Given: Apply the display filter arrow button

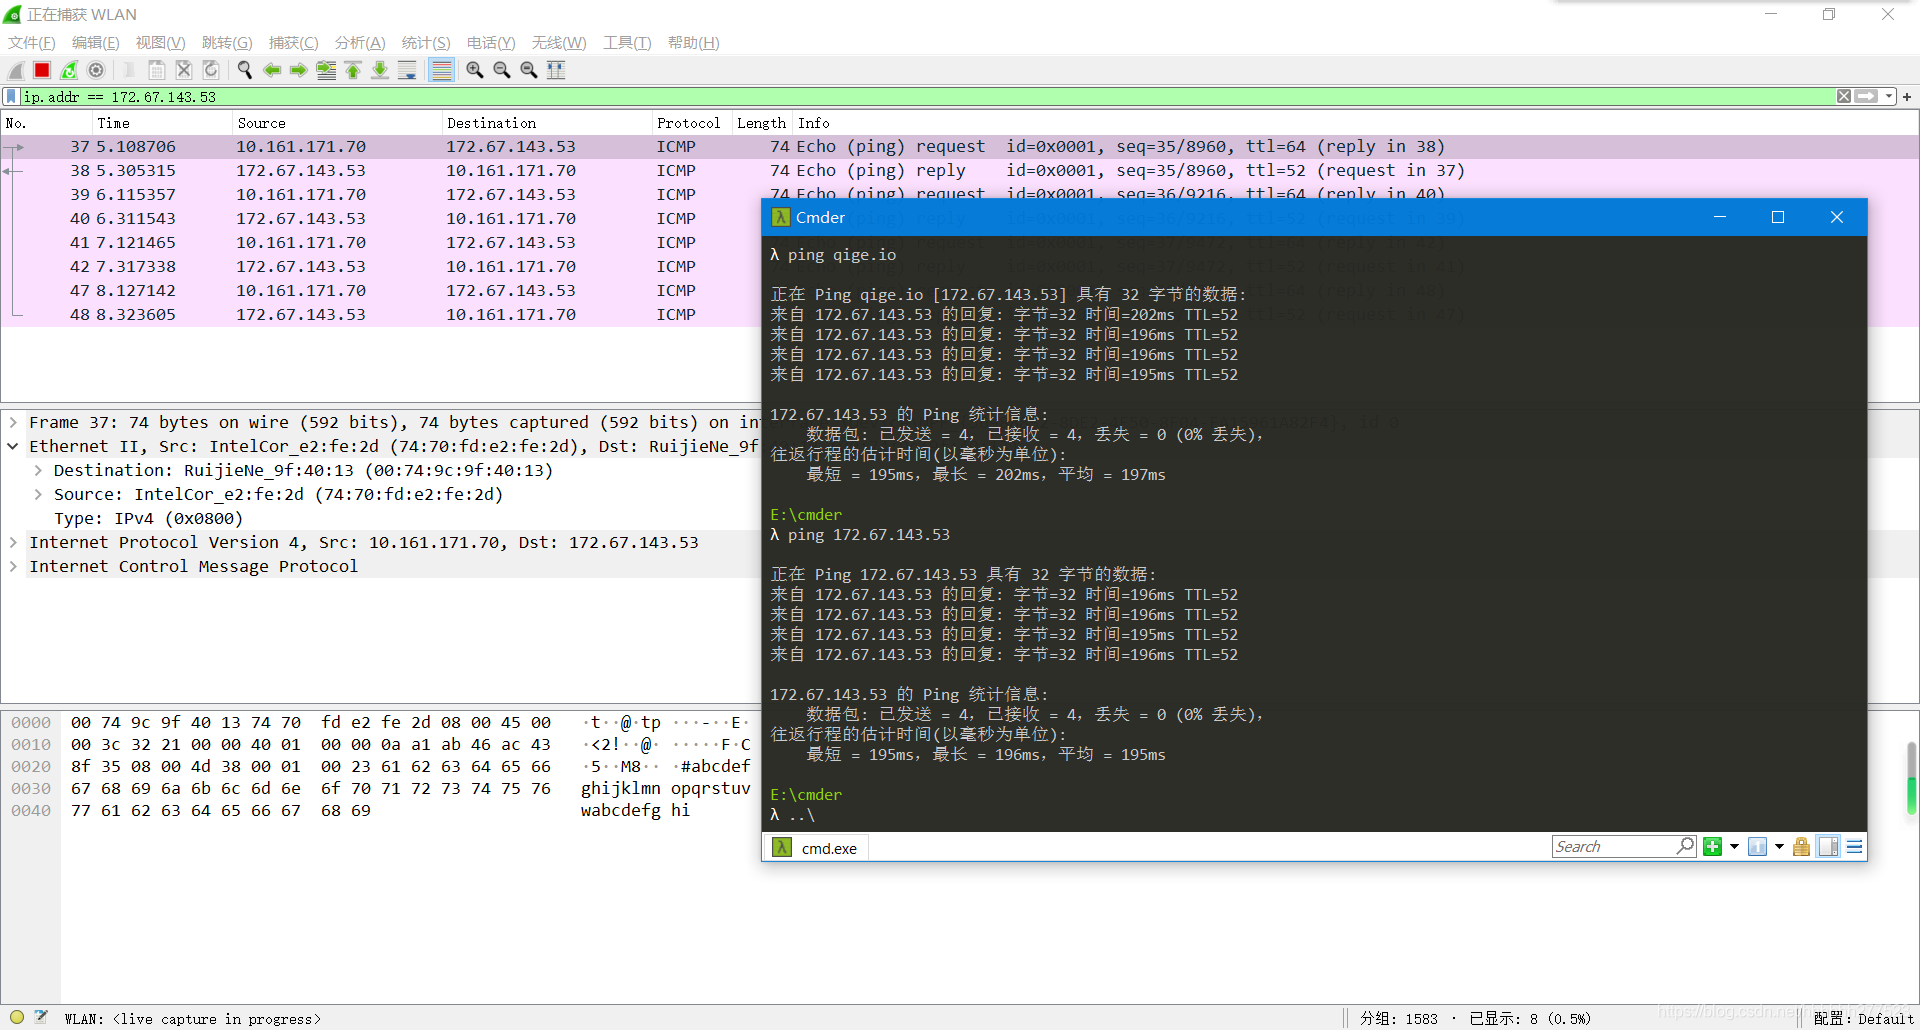Looking at the screenshot, I should [1866, 97].
